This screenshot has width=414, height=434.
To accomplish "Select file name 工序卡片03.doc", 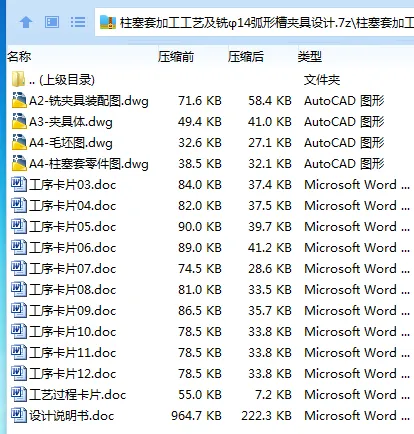I will 72,185.
